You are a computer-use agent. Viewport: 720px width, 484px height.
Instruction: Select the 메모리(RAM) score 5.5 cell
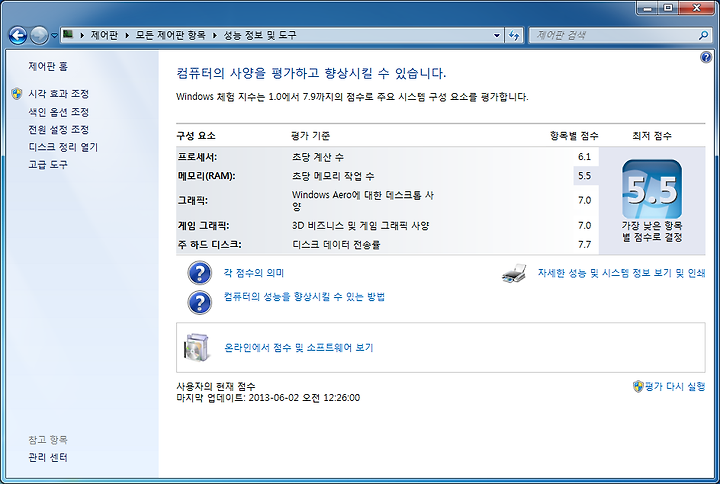pos(585,176)
